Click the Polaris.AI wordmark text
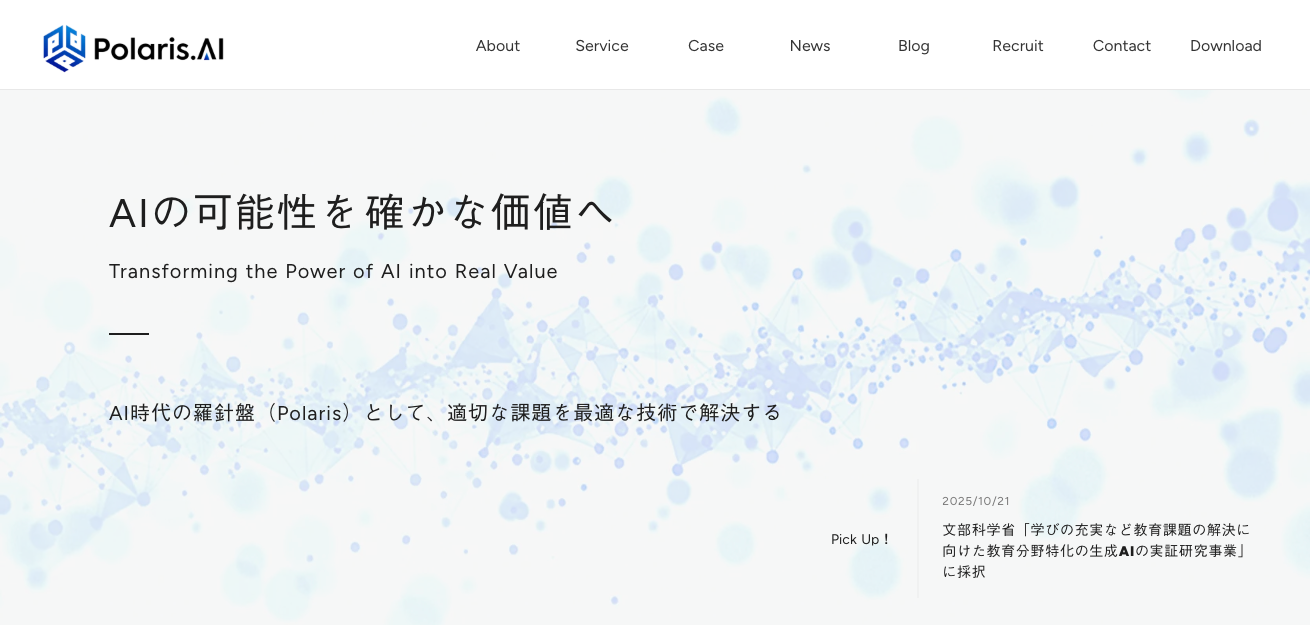This screenshot has width=1310, height=625. pyautogui.click(x=158, y=47)
